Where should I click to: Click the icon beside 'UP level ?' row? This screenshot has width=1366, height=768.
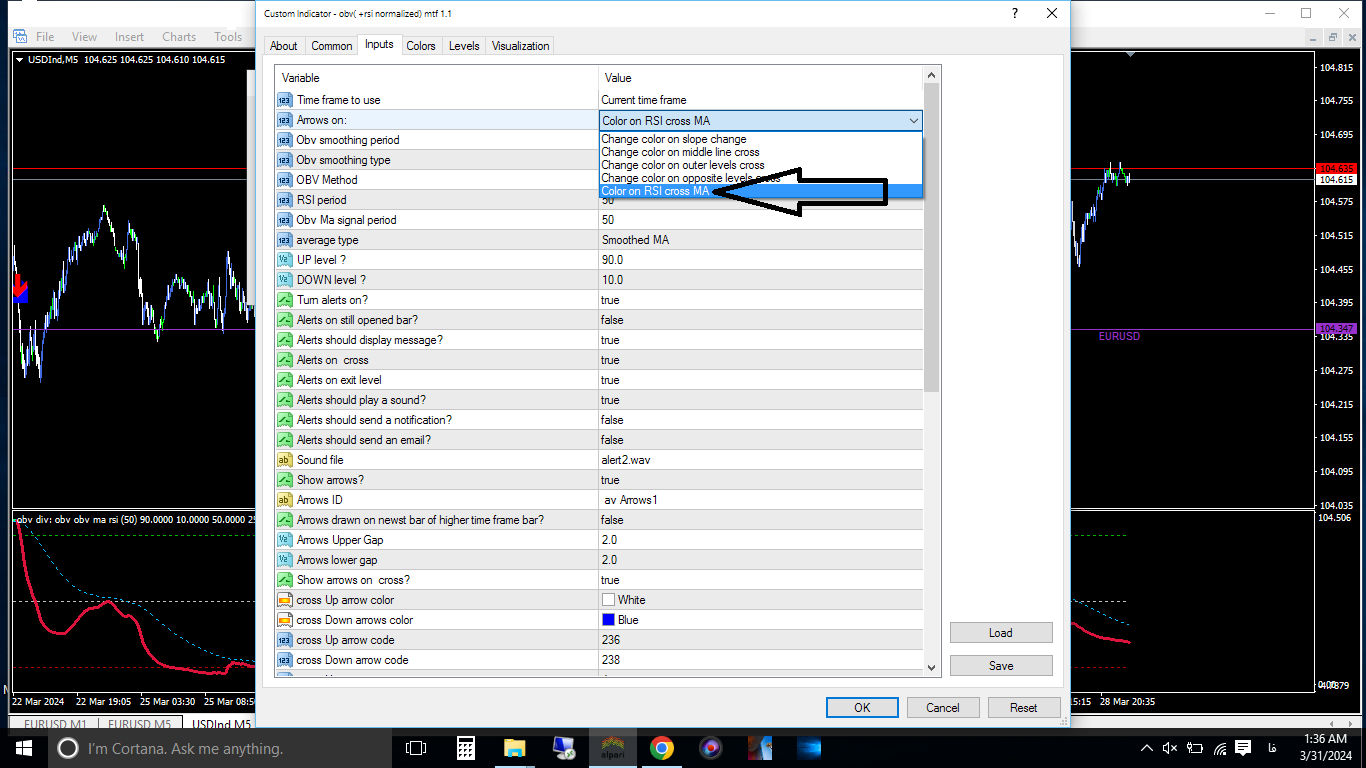pyautogui.click(x=284, y=260)
